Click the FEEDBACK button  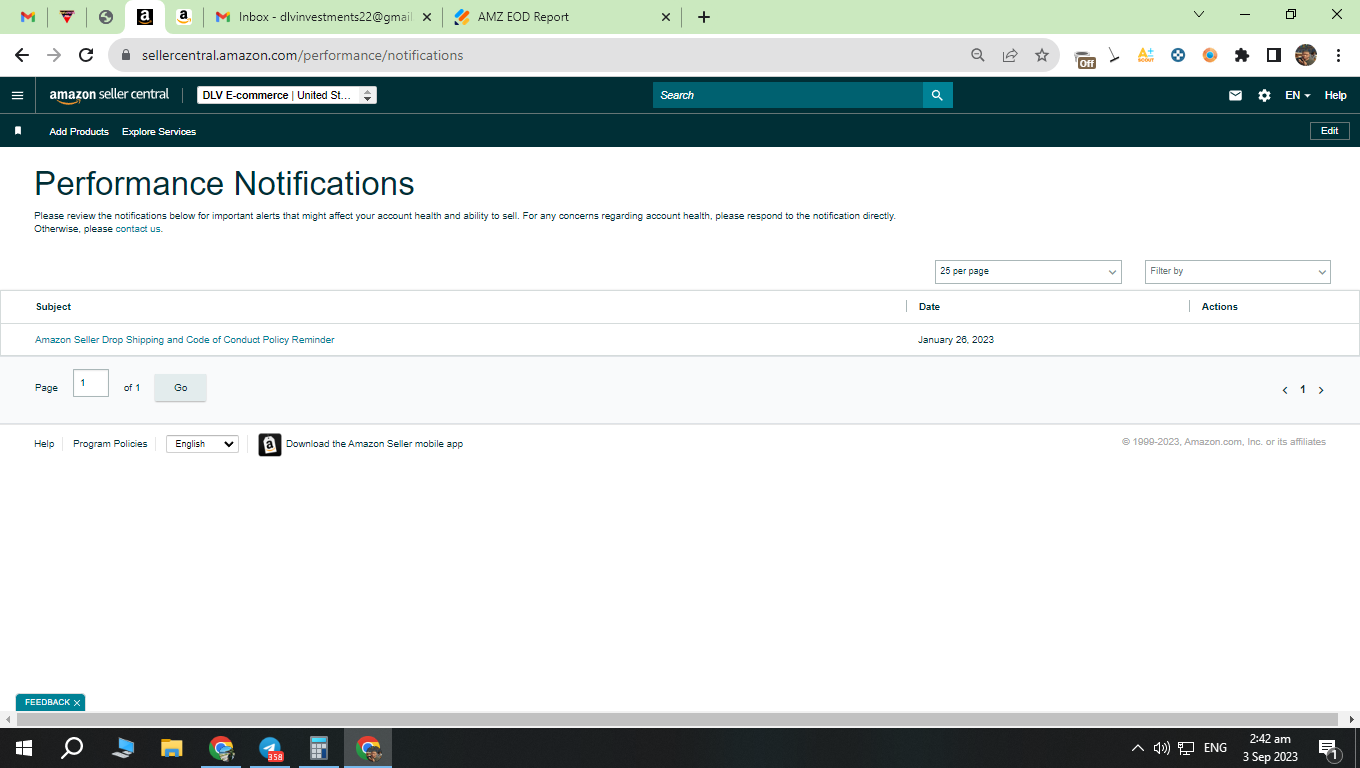click(x=47, y=703)
